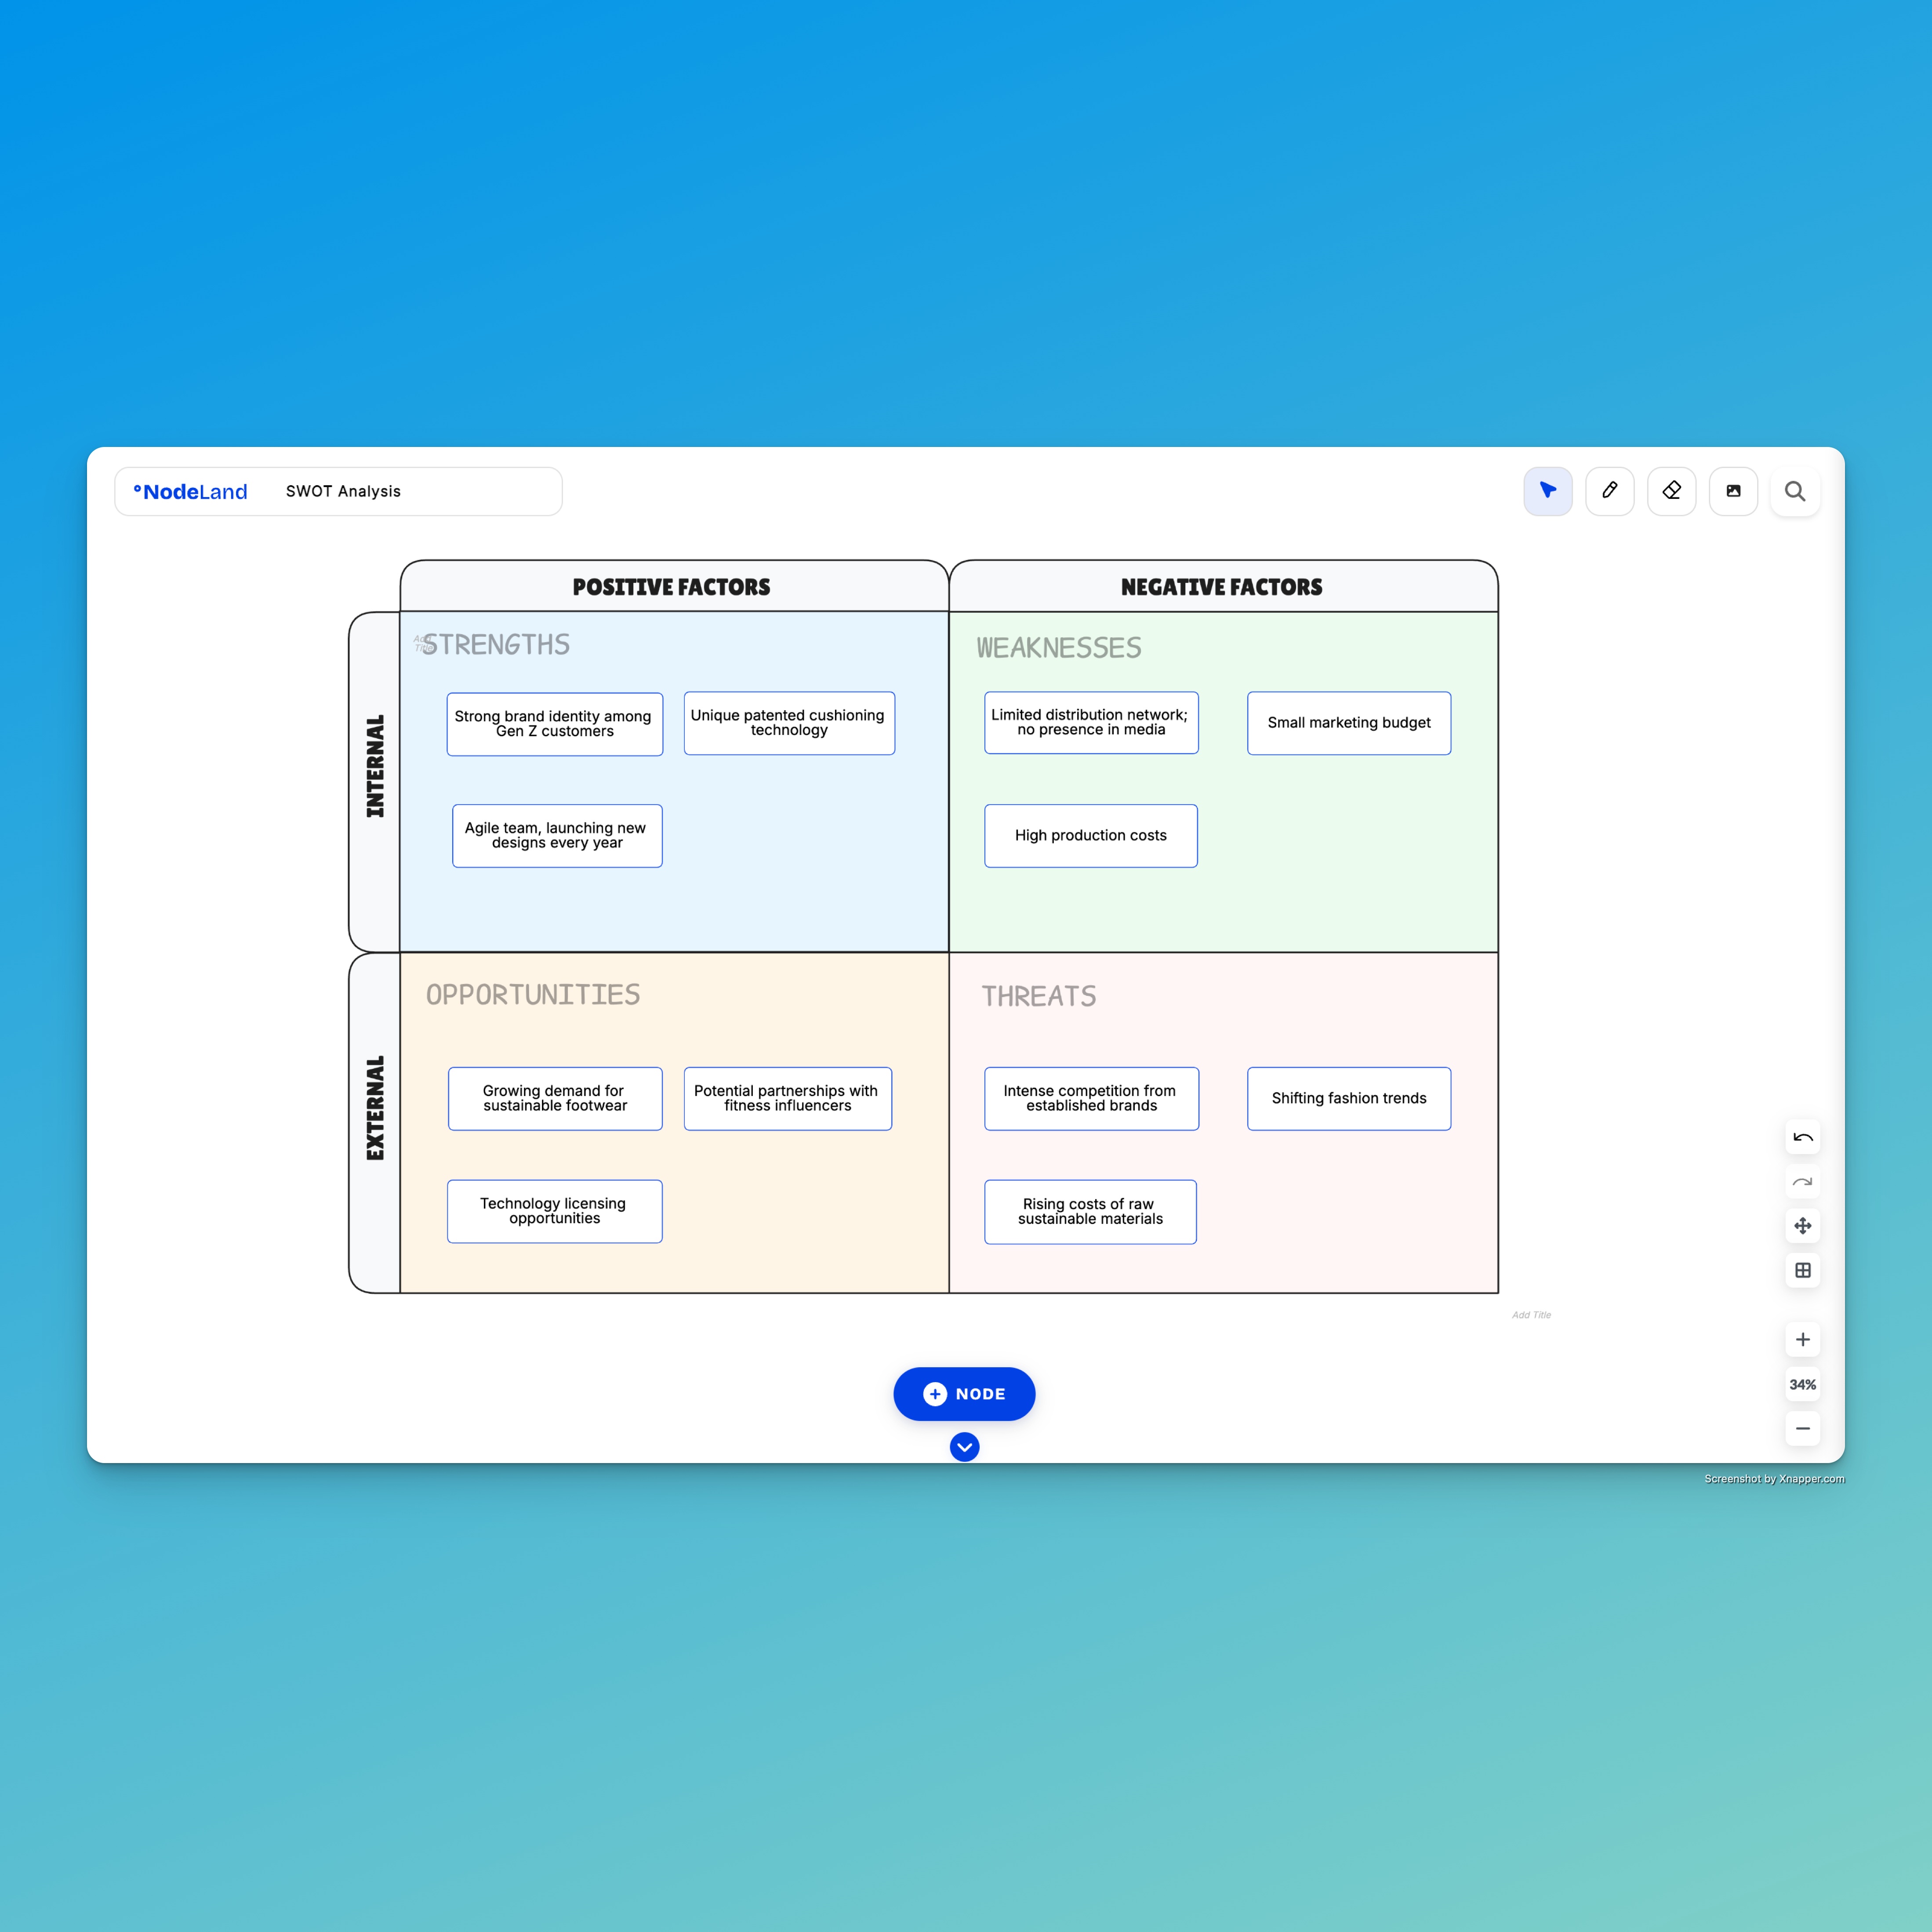Image resolution: width=1932 pixels, height=1932 pixels.
Task: Click the redo arrow
Action: tap(1802, 1182)
